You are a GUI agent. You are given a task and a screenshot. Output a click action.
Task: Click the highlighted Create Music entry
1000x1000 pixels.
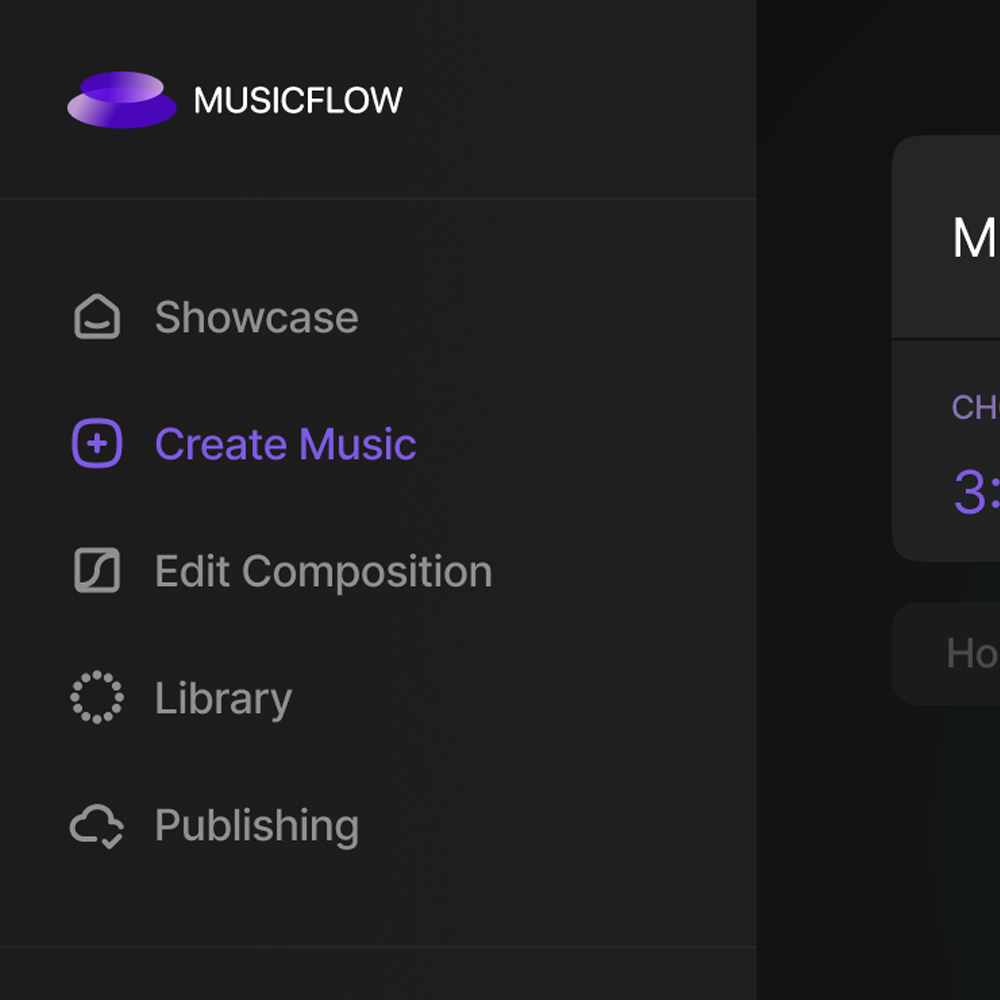coord(285,443)
